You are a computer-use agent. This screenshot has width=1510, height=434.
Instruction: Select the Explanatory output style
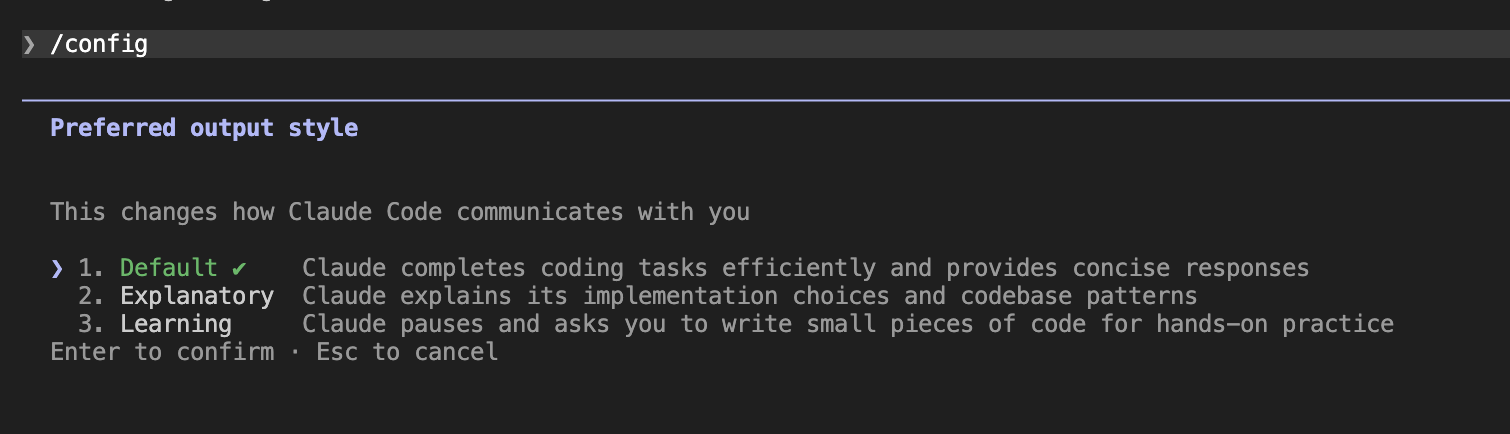196,296
